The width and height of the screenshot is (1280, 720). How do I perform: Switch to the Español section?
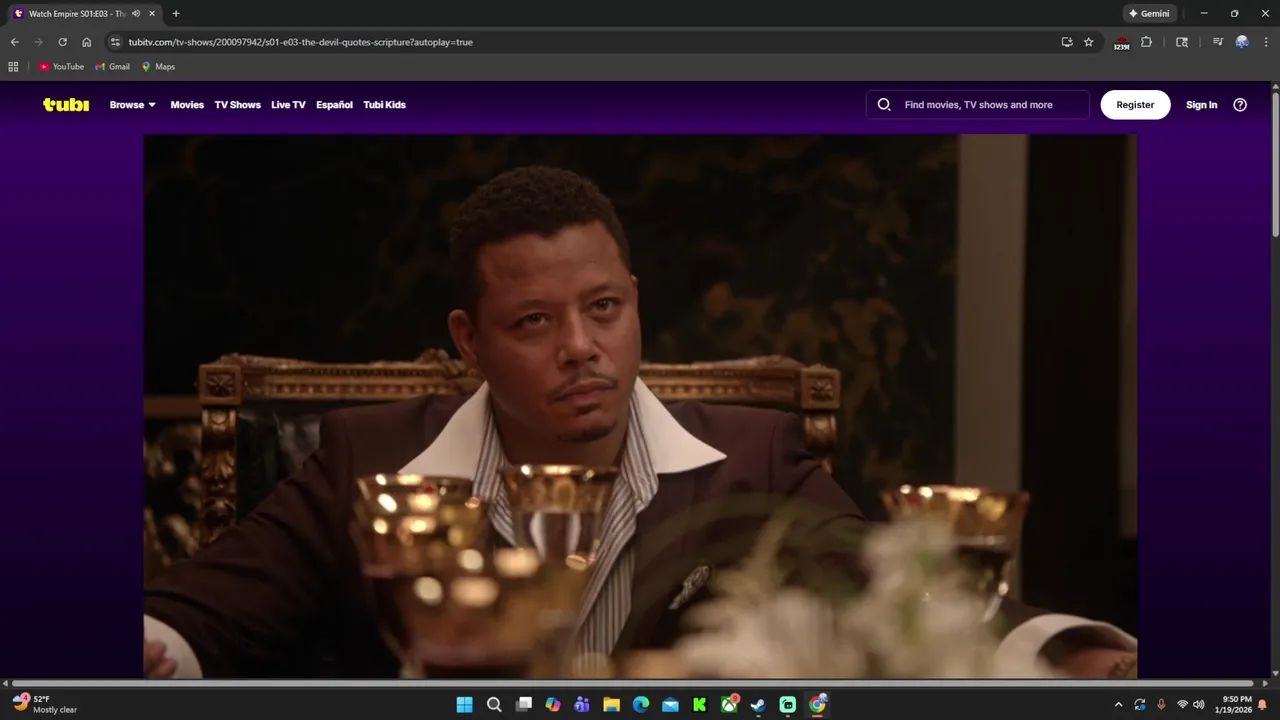334,104
